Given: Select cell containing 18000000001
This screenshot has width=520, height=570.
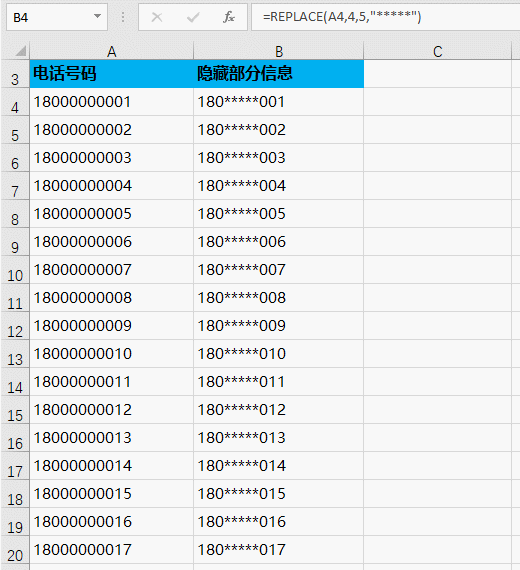Looking at the screenshot, I should point(112,102).
